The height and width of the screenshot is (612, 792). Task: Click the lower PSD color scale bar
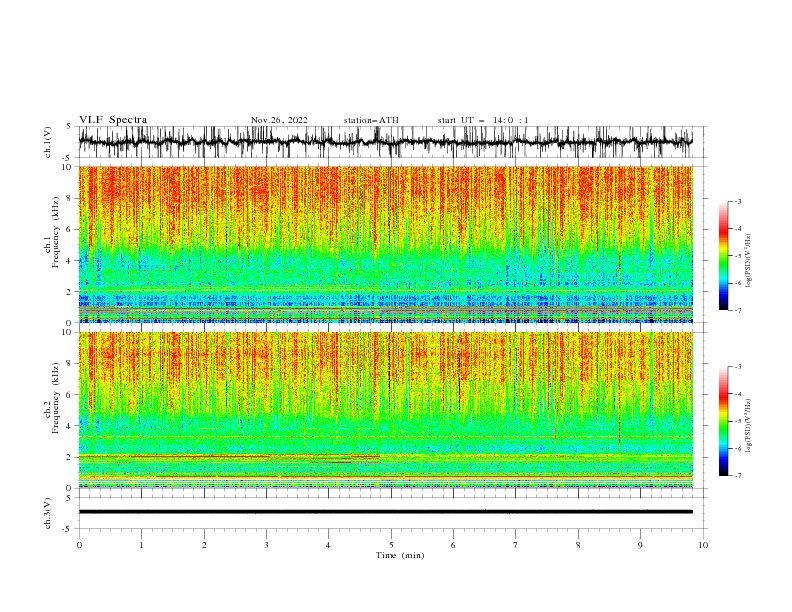point(724,421)
